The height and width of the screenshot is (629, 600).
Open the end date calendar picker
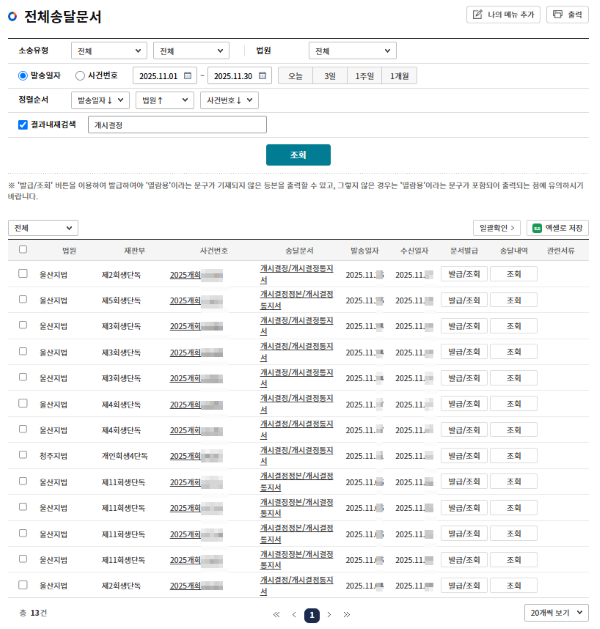point(263,75)
